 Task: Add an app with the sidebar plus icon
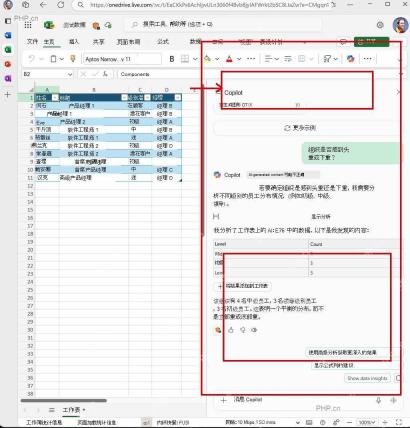click(x=8, y=95)
